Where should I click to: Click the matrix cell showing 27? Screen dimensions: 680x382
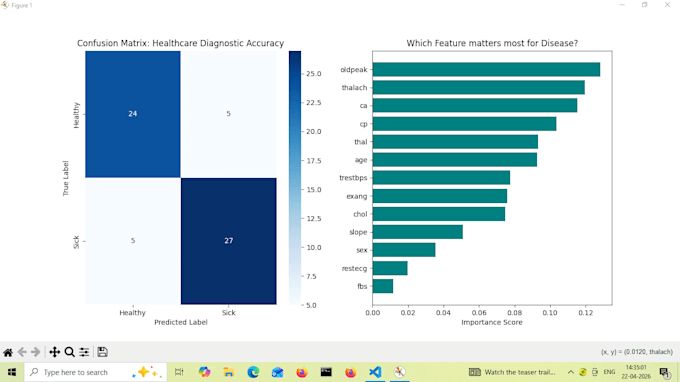click(229, 241)
